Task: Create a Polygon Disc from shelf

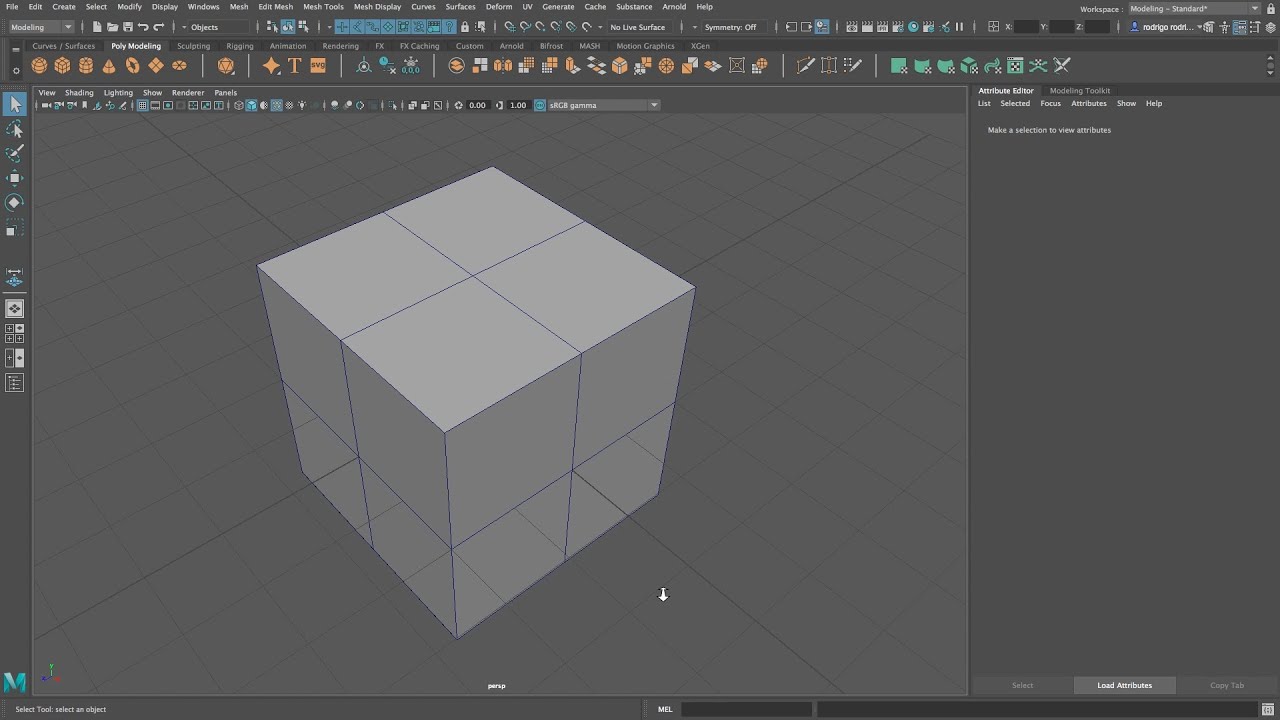Action: point(179,66)
